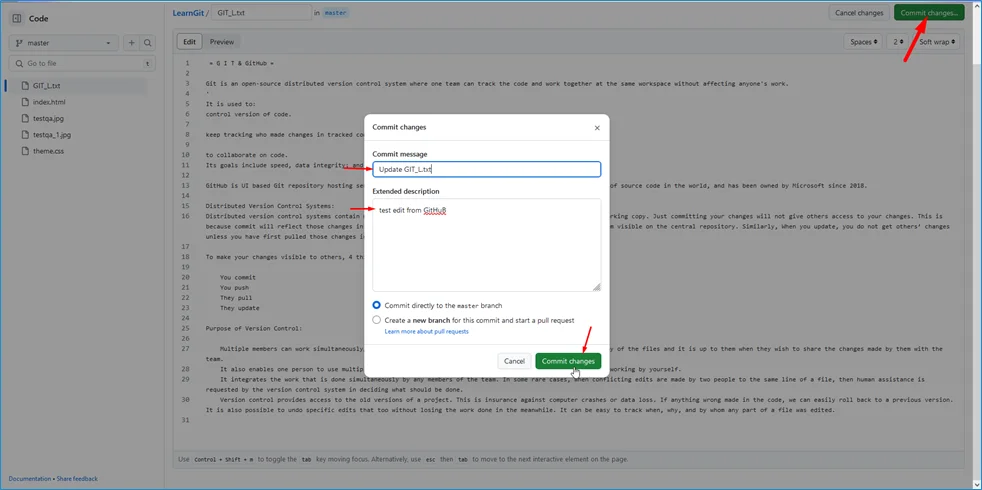Click the Share feedback link
Viewport: 982px width, 490px height.
(x=77, y=479)
